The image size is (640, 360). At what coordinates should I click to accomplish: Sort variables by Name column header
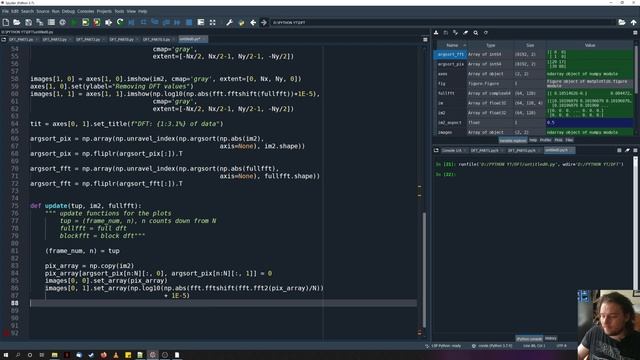pos(452,45)
